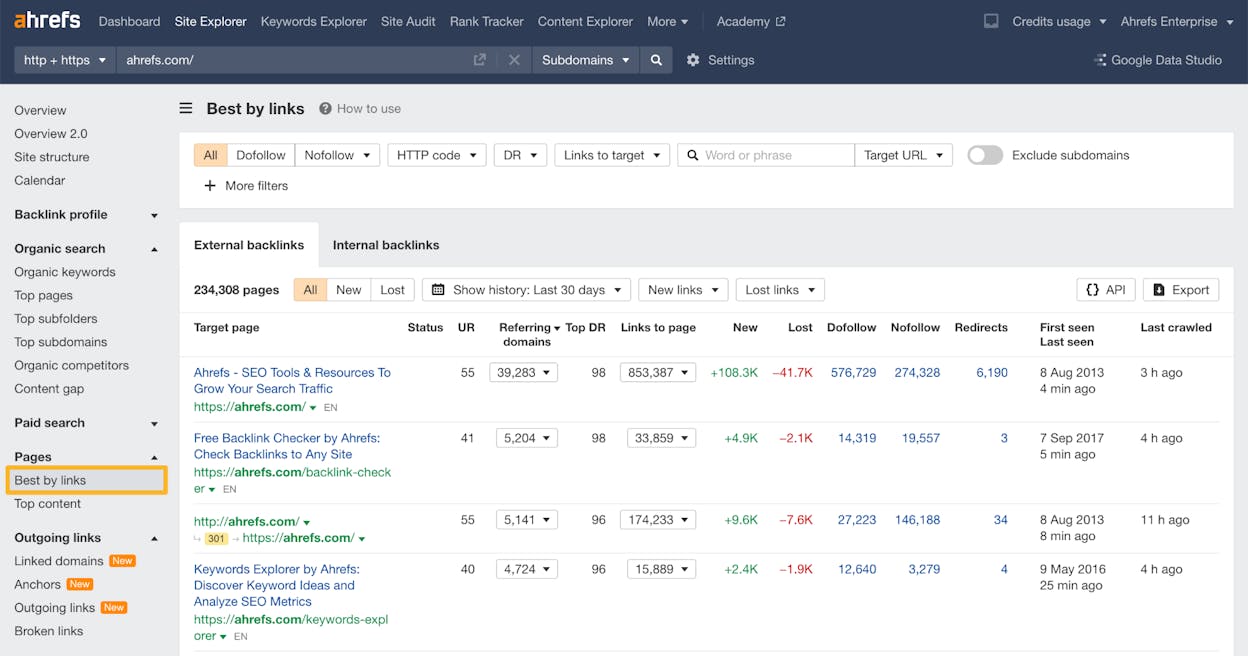Select the New pages filter
1248x656 pixels.
pyautogui.click(x=348, y=290)
